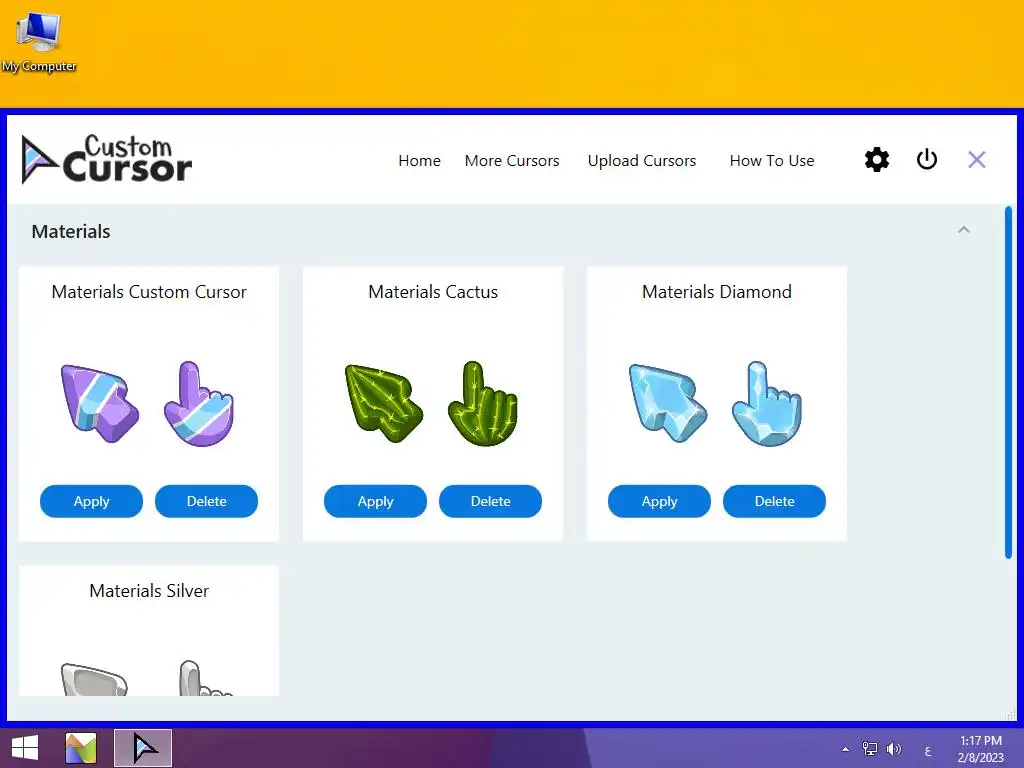Open the How To Use page

772,161
